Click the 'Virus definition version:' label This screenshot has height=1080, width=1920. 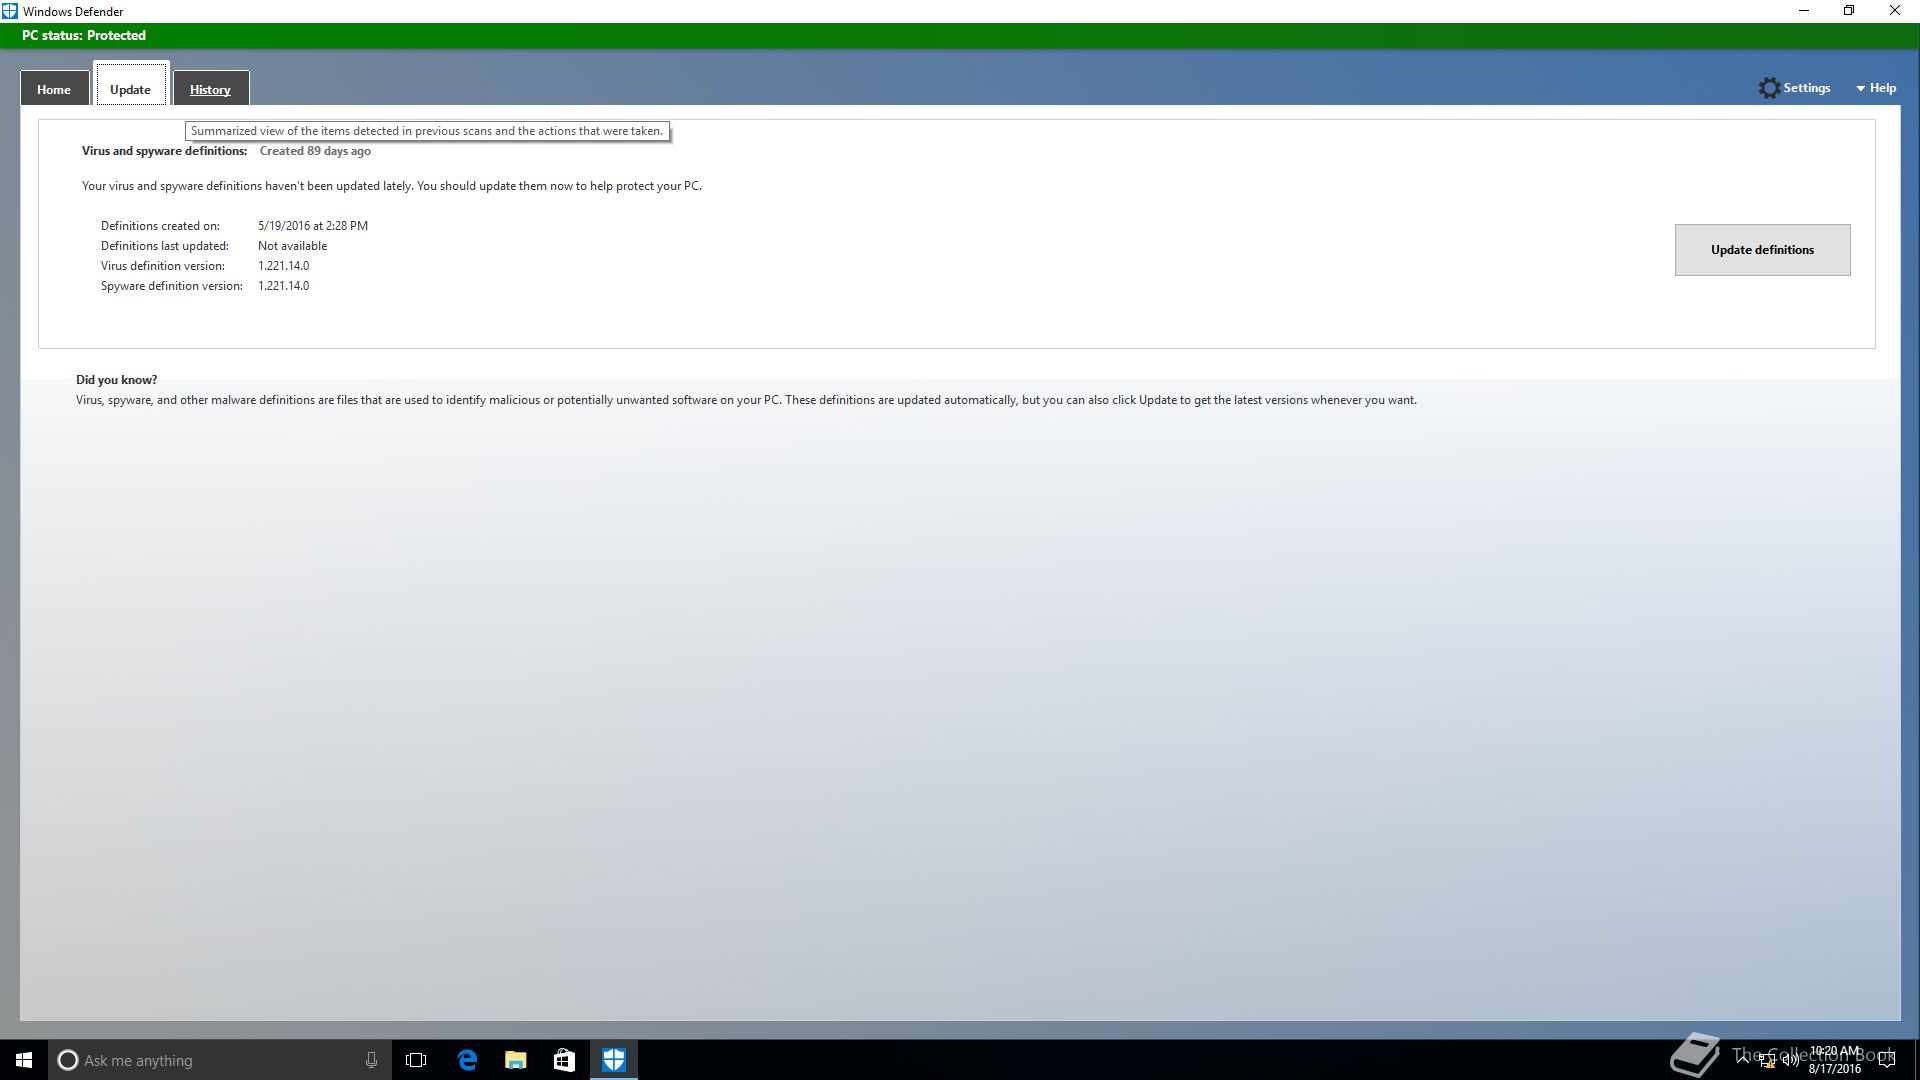click(162, 266)
